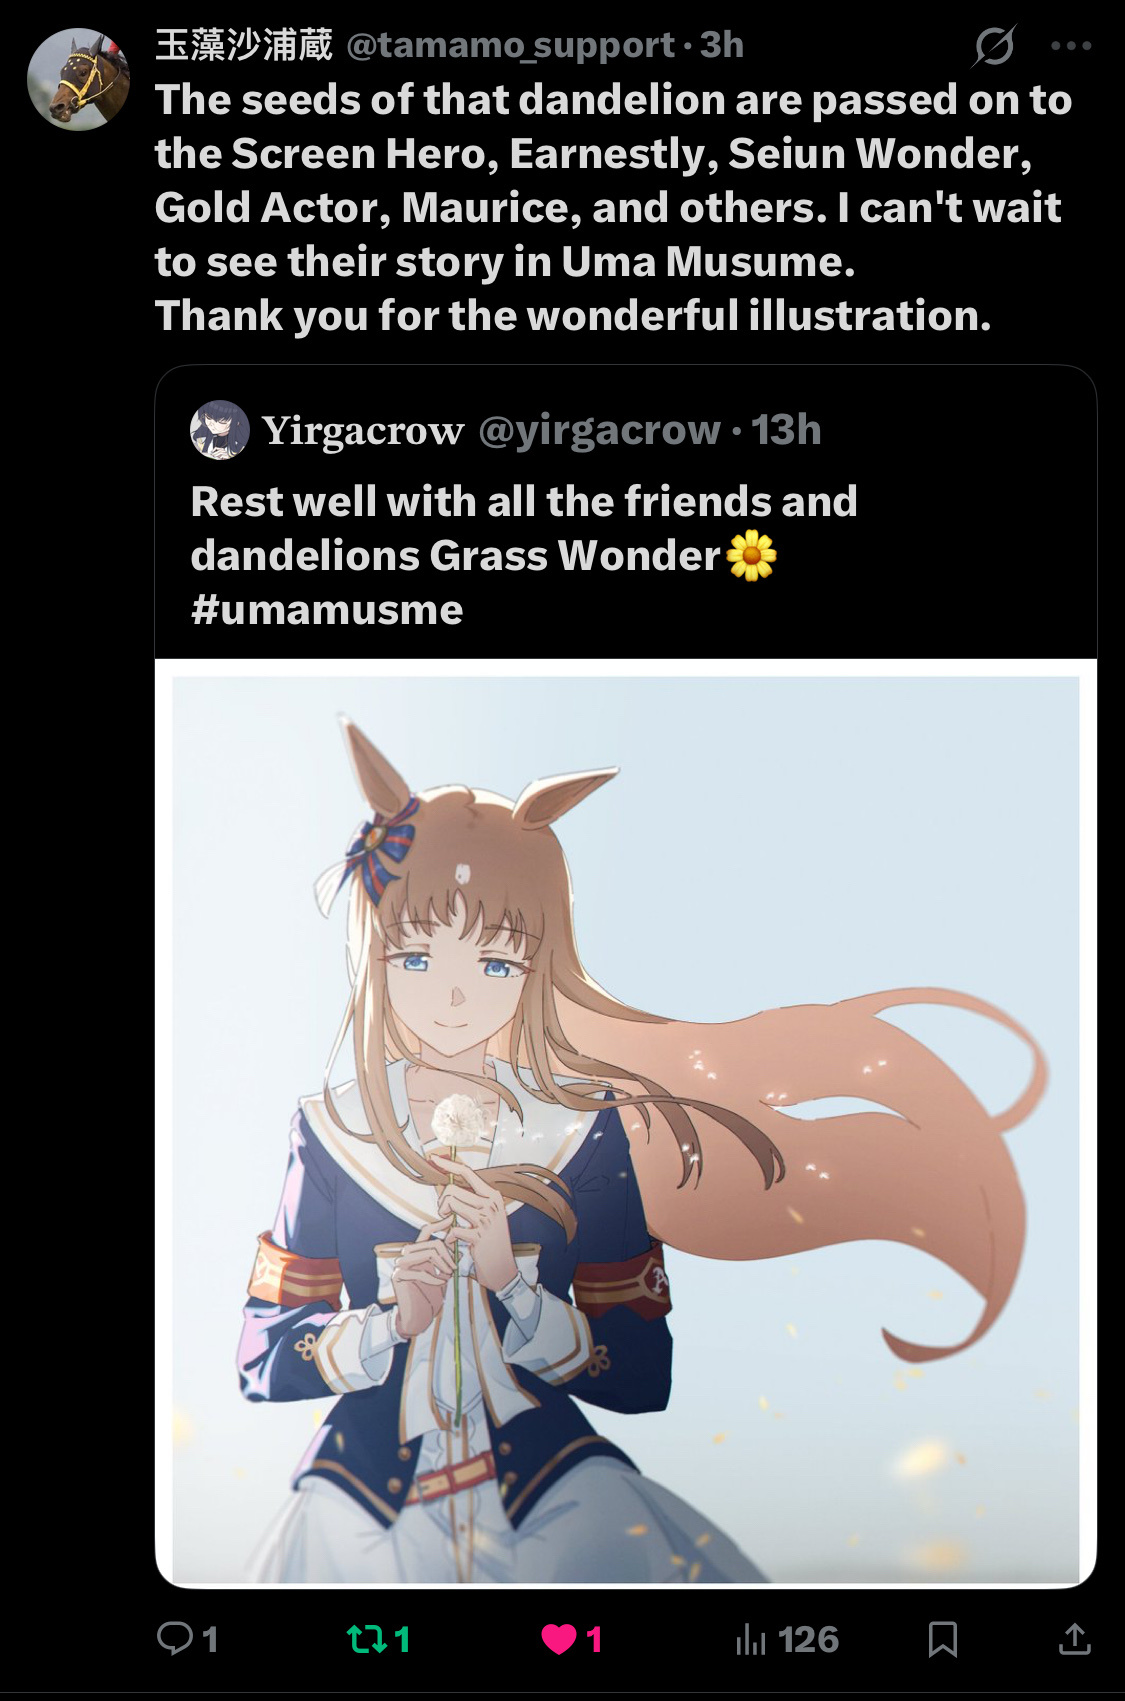This screenshot has height=1701, width=1125.
Task: Open the three-dot more options menu
Action: point(1071,45)
